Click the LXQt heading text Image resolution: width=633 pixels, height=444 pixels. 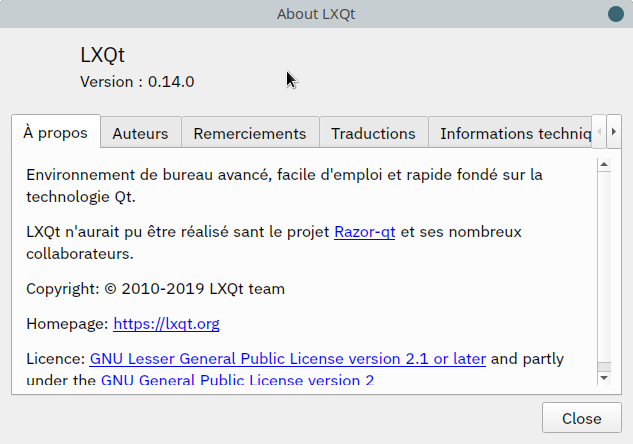103,55
